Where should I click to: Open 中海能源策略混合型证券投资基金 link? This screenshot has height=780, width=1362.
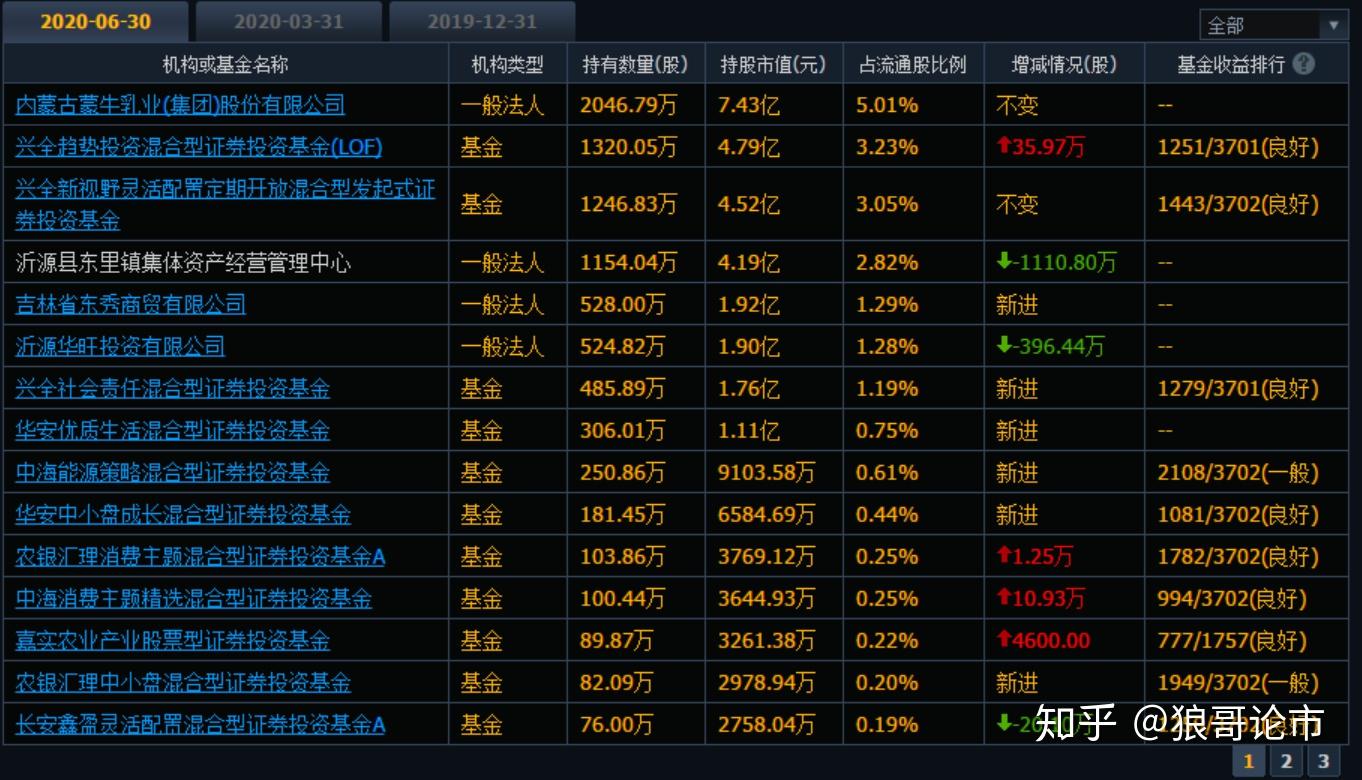point(172,472)
